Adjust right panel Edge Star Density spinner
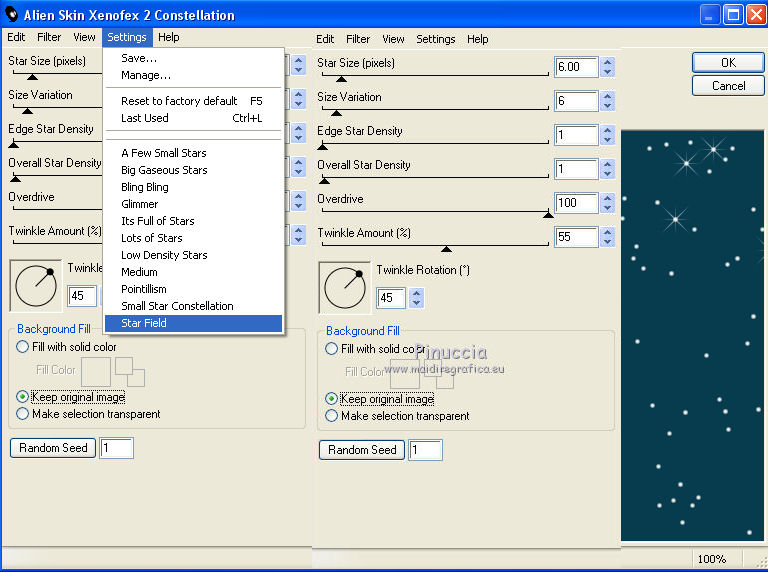This screenshot has height=572, width=768. point(608,135)
